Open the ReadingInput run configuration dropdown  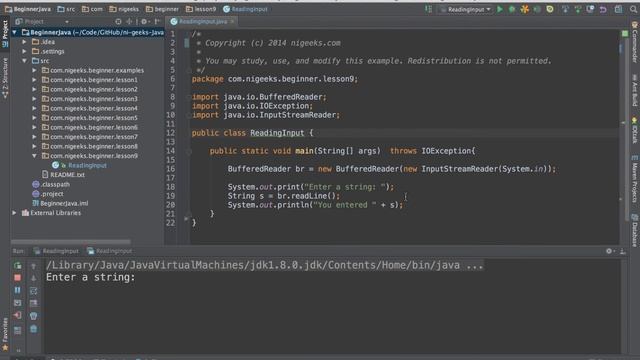point(465,9)
